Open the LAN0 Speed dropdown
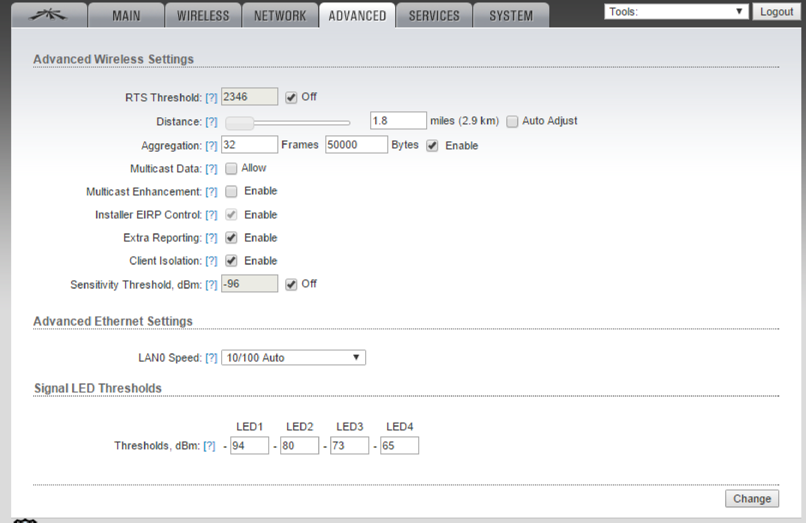 [294, 357]
